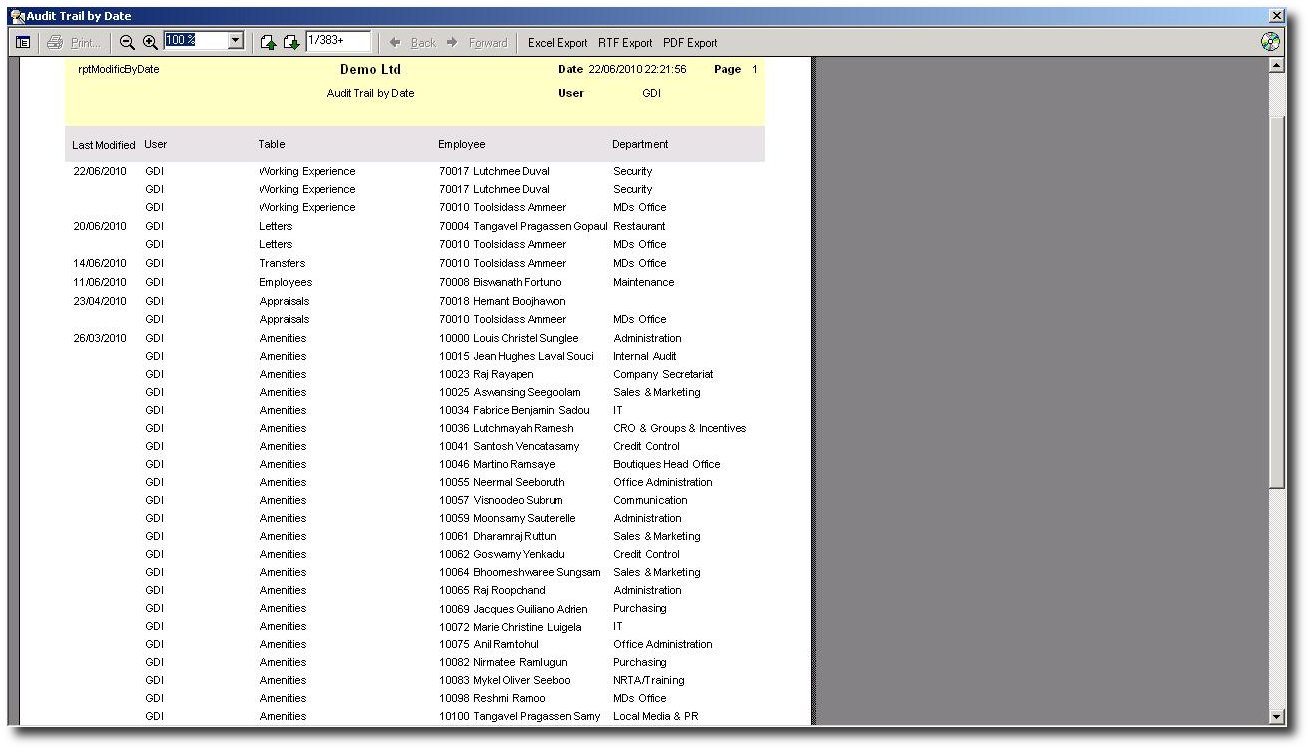This screenshot has width=1310, height=750.
Task: Click the window icon in the title bar
Action: tap(17, 16)
